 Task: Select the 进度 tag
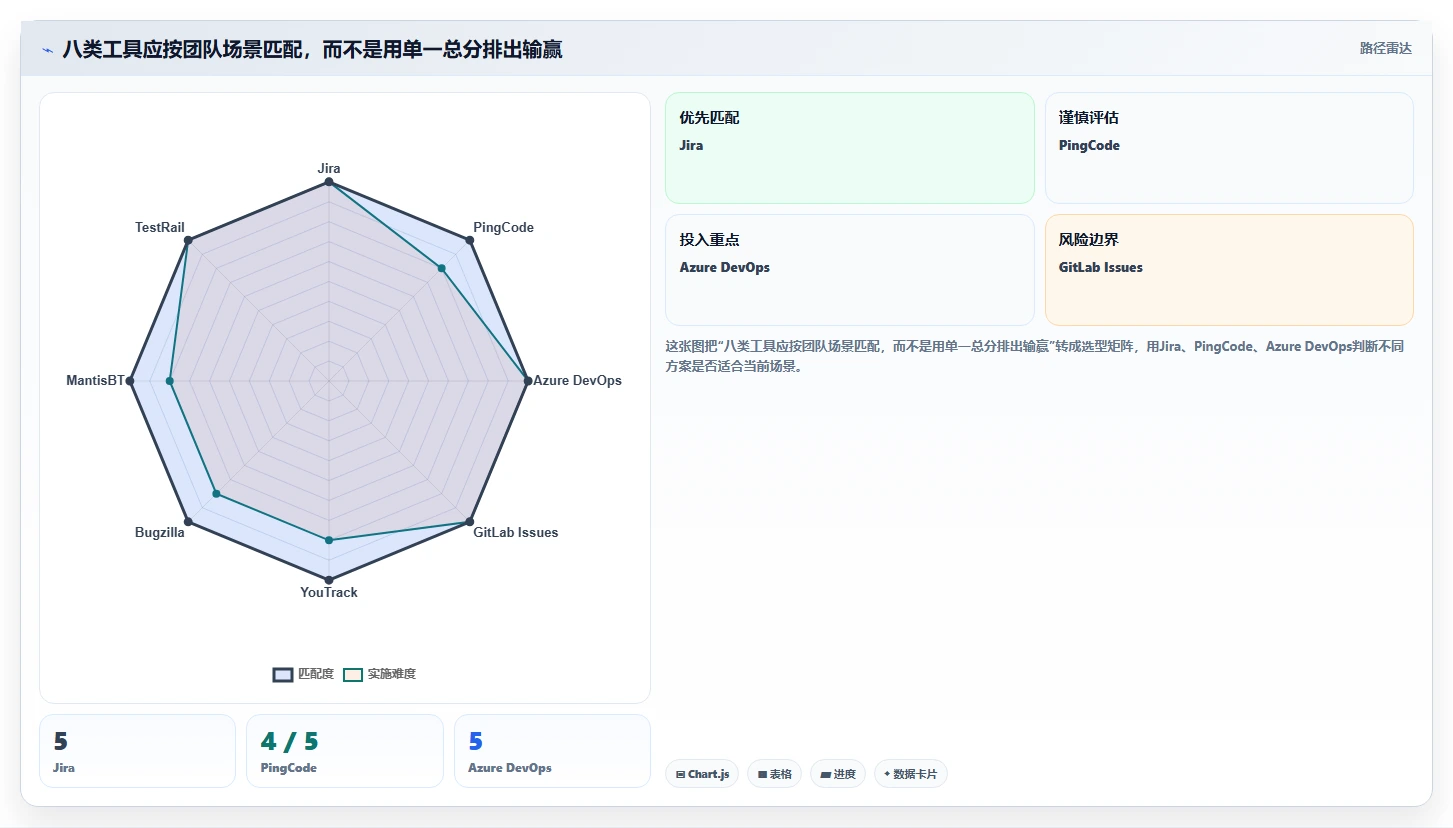click(x=837, y=774)
